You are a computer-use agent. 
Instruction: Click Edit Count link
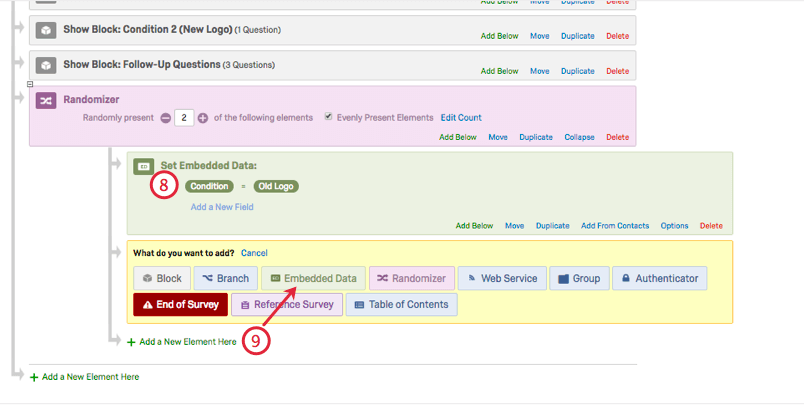click(x=461, y=117)
